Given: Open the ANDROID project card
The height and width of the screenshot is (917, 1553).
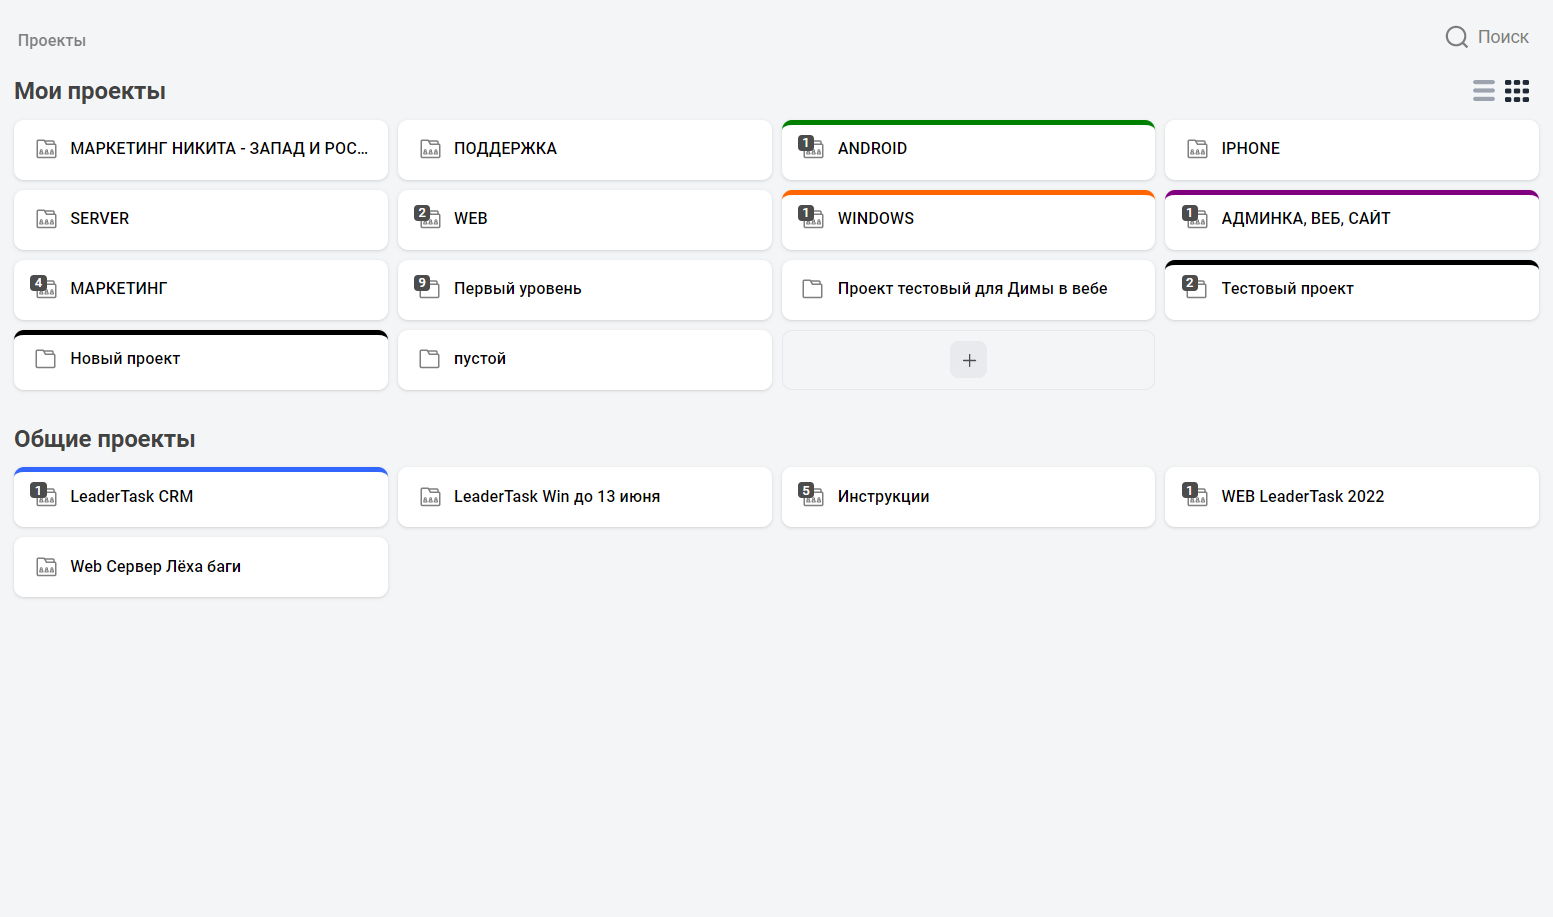Looking at the screenshot, I should click(x=968, y=150).
